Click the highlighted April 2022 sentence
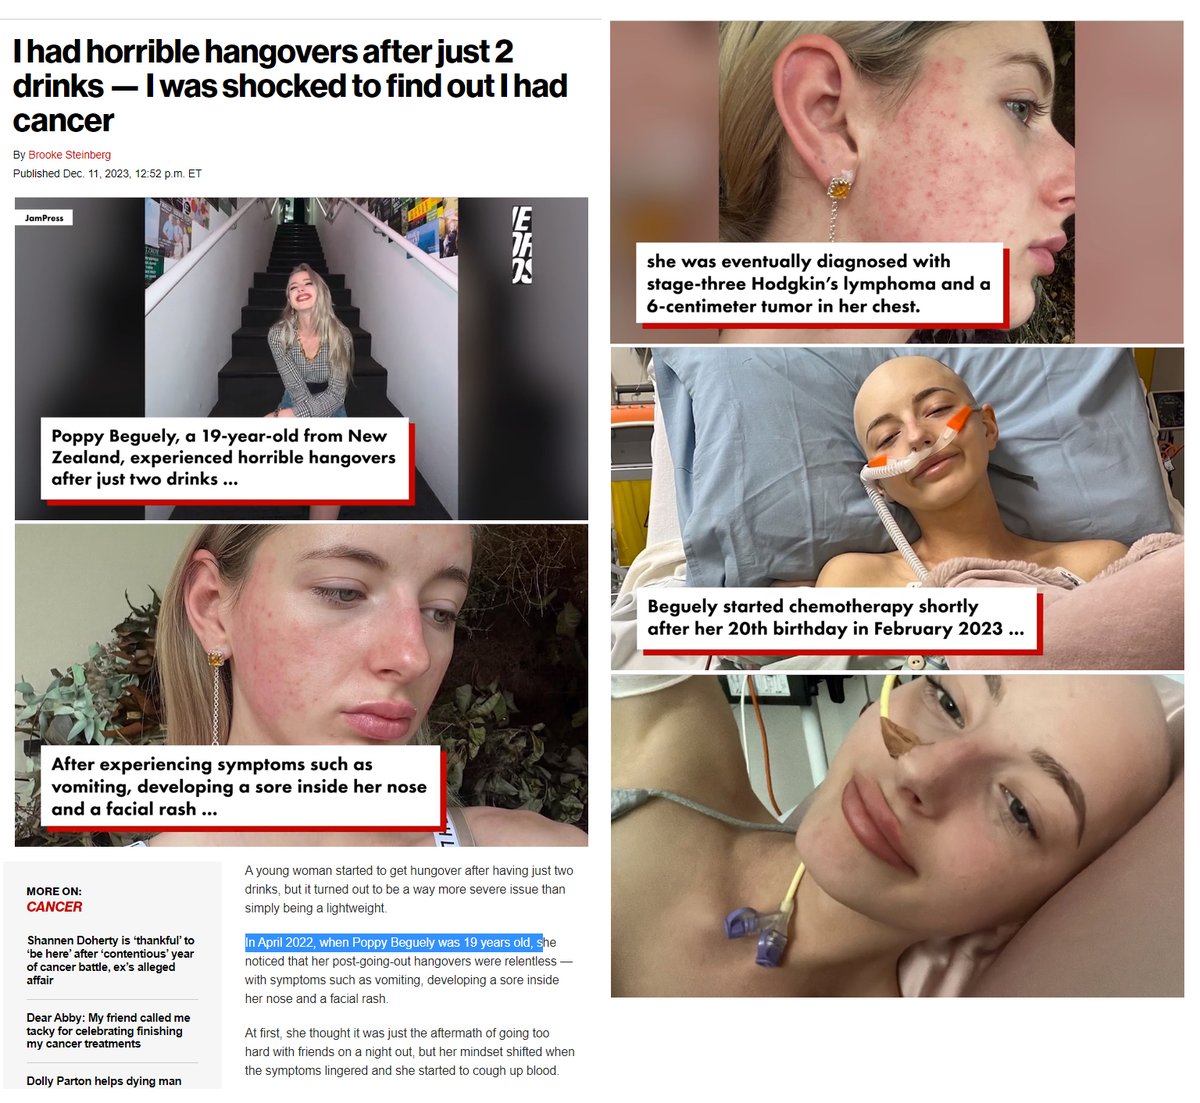This screenshot has height=1103, width=1200. [x=394, y=942]
